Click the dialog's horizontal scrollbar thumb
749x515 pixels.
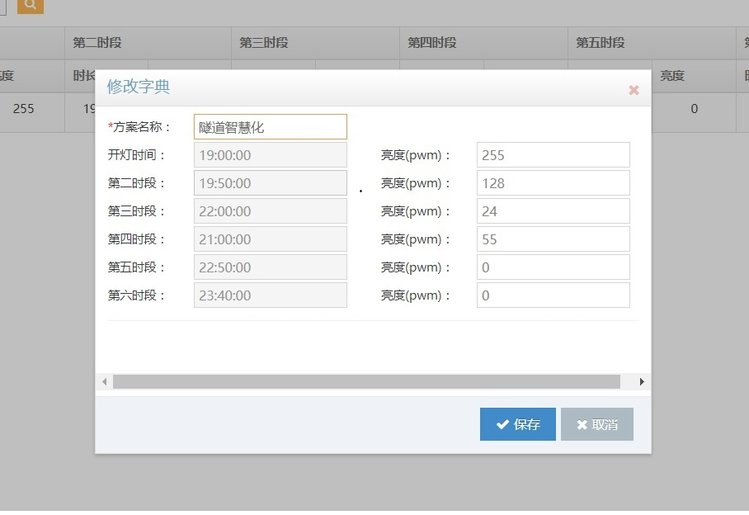click(366, 382)
